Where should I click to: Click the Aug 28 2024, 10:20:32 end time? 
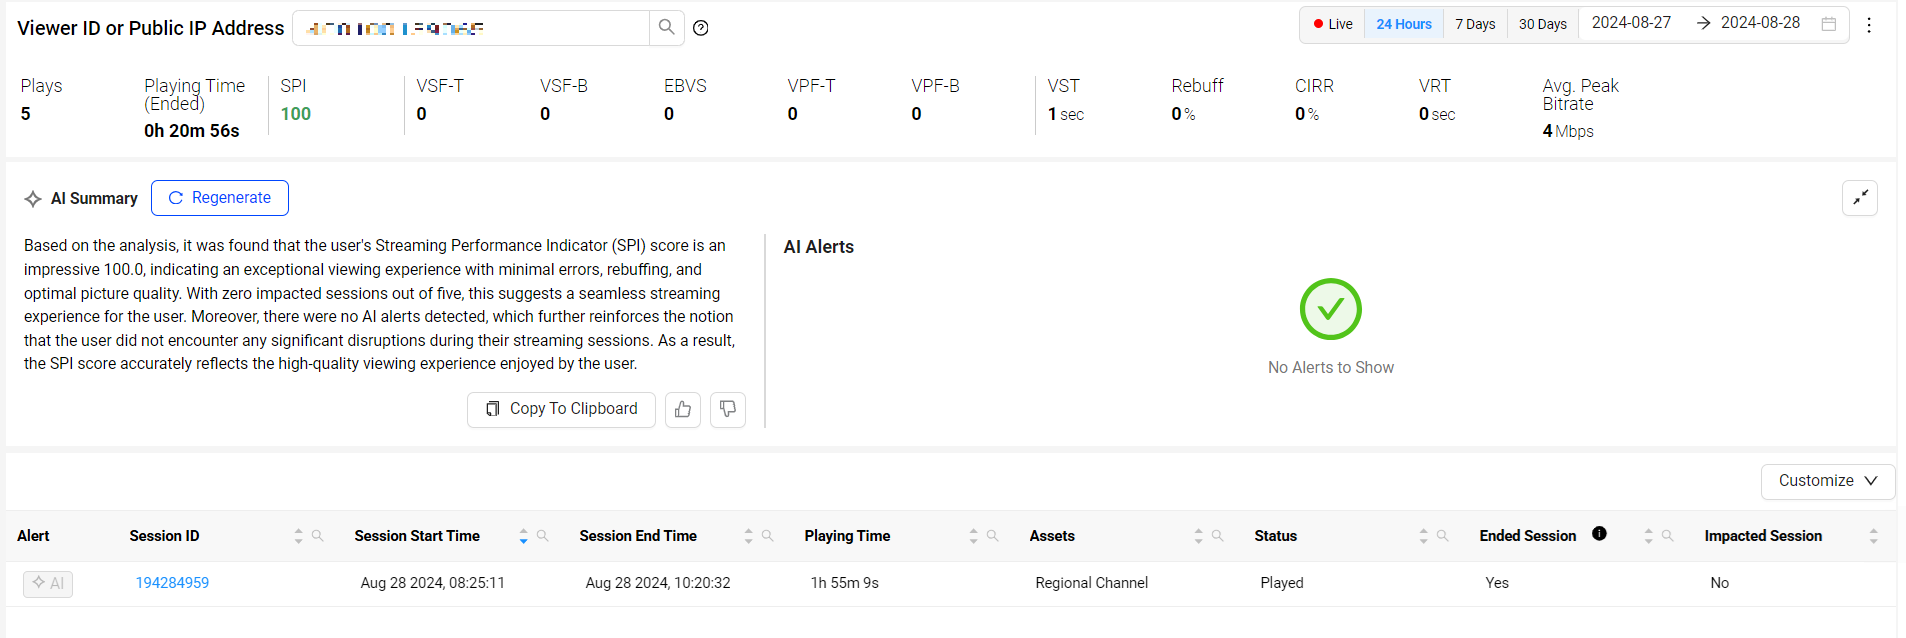pyautogui.click(x=657, y=583)
